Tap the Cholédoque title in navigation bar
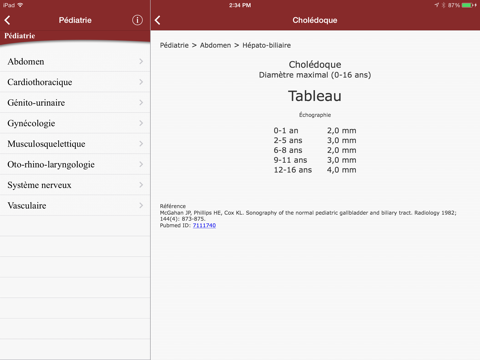Viewport: 480px width, 360px height. [315, 20]
